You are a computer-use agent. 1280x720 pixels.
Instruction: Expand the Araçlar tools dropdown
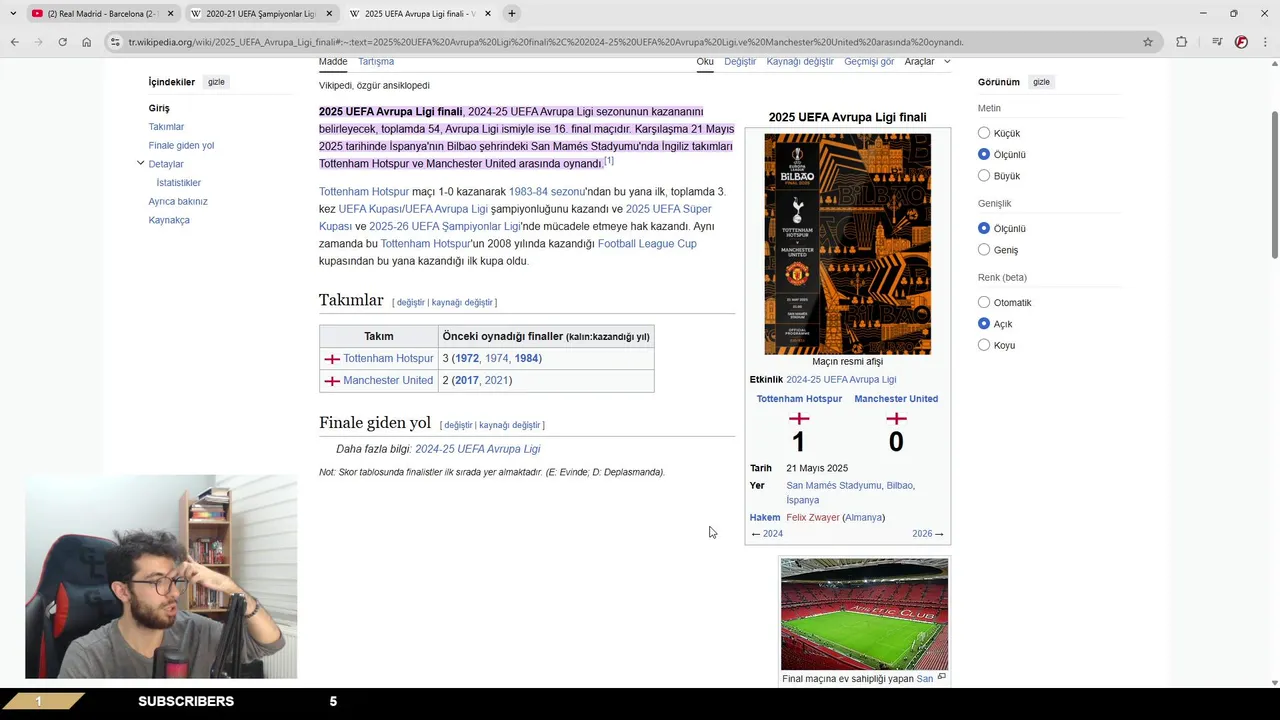(x=927, y=62)
